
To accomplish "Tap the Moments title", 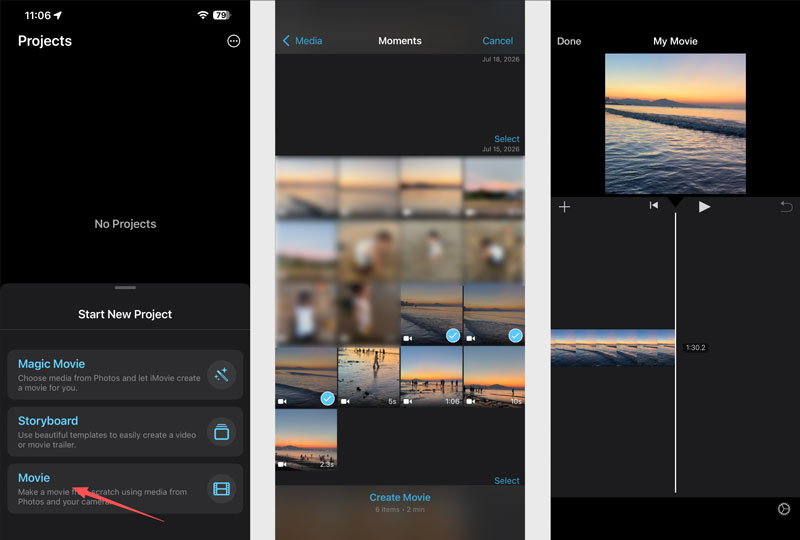I will (399, 41).
